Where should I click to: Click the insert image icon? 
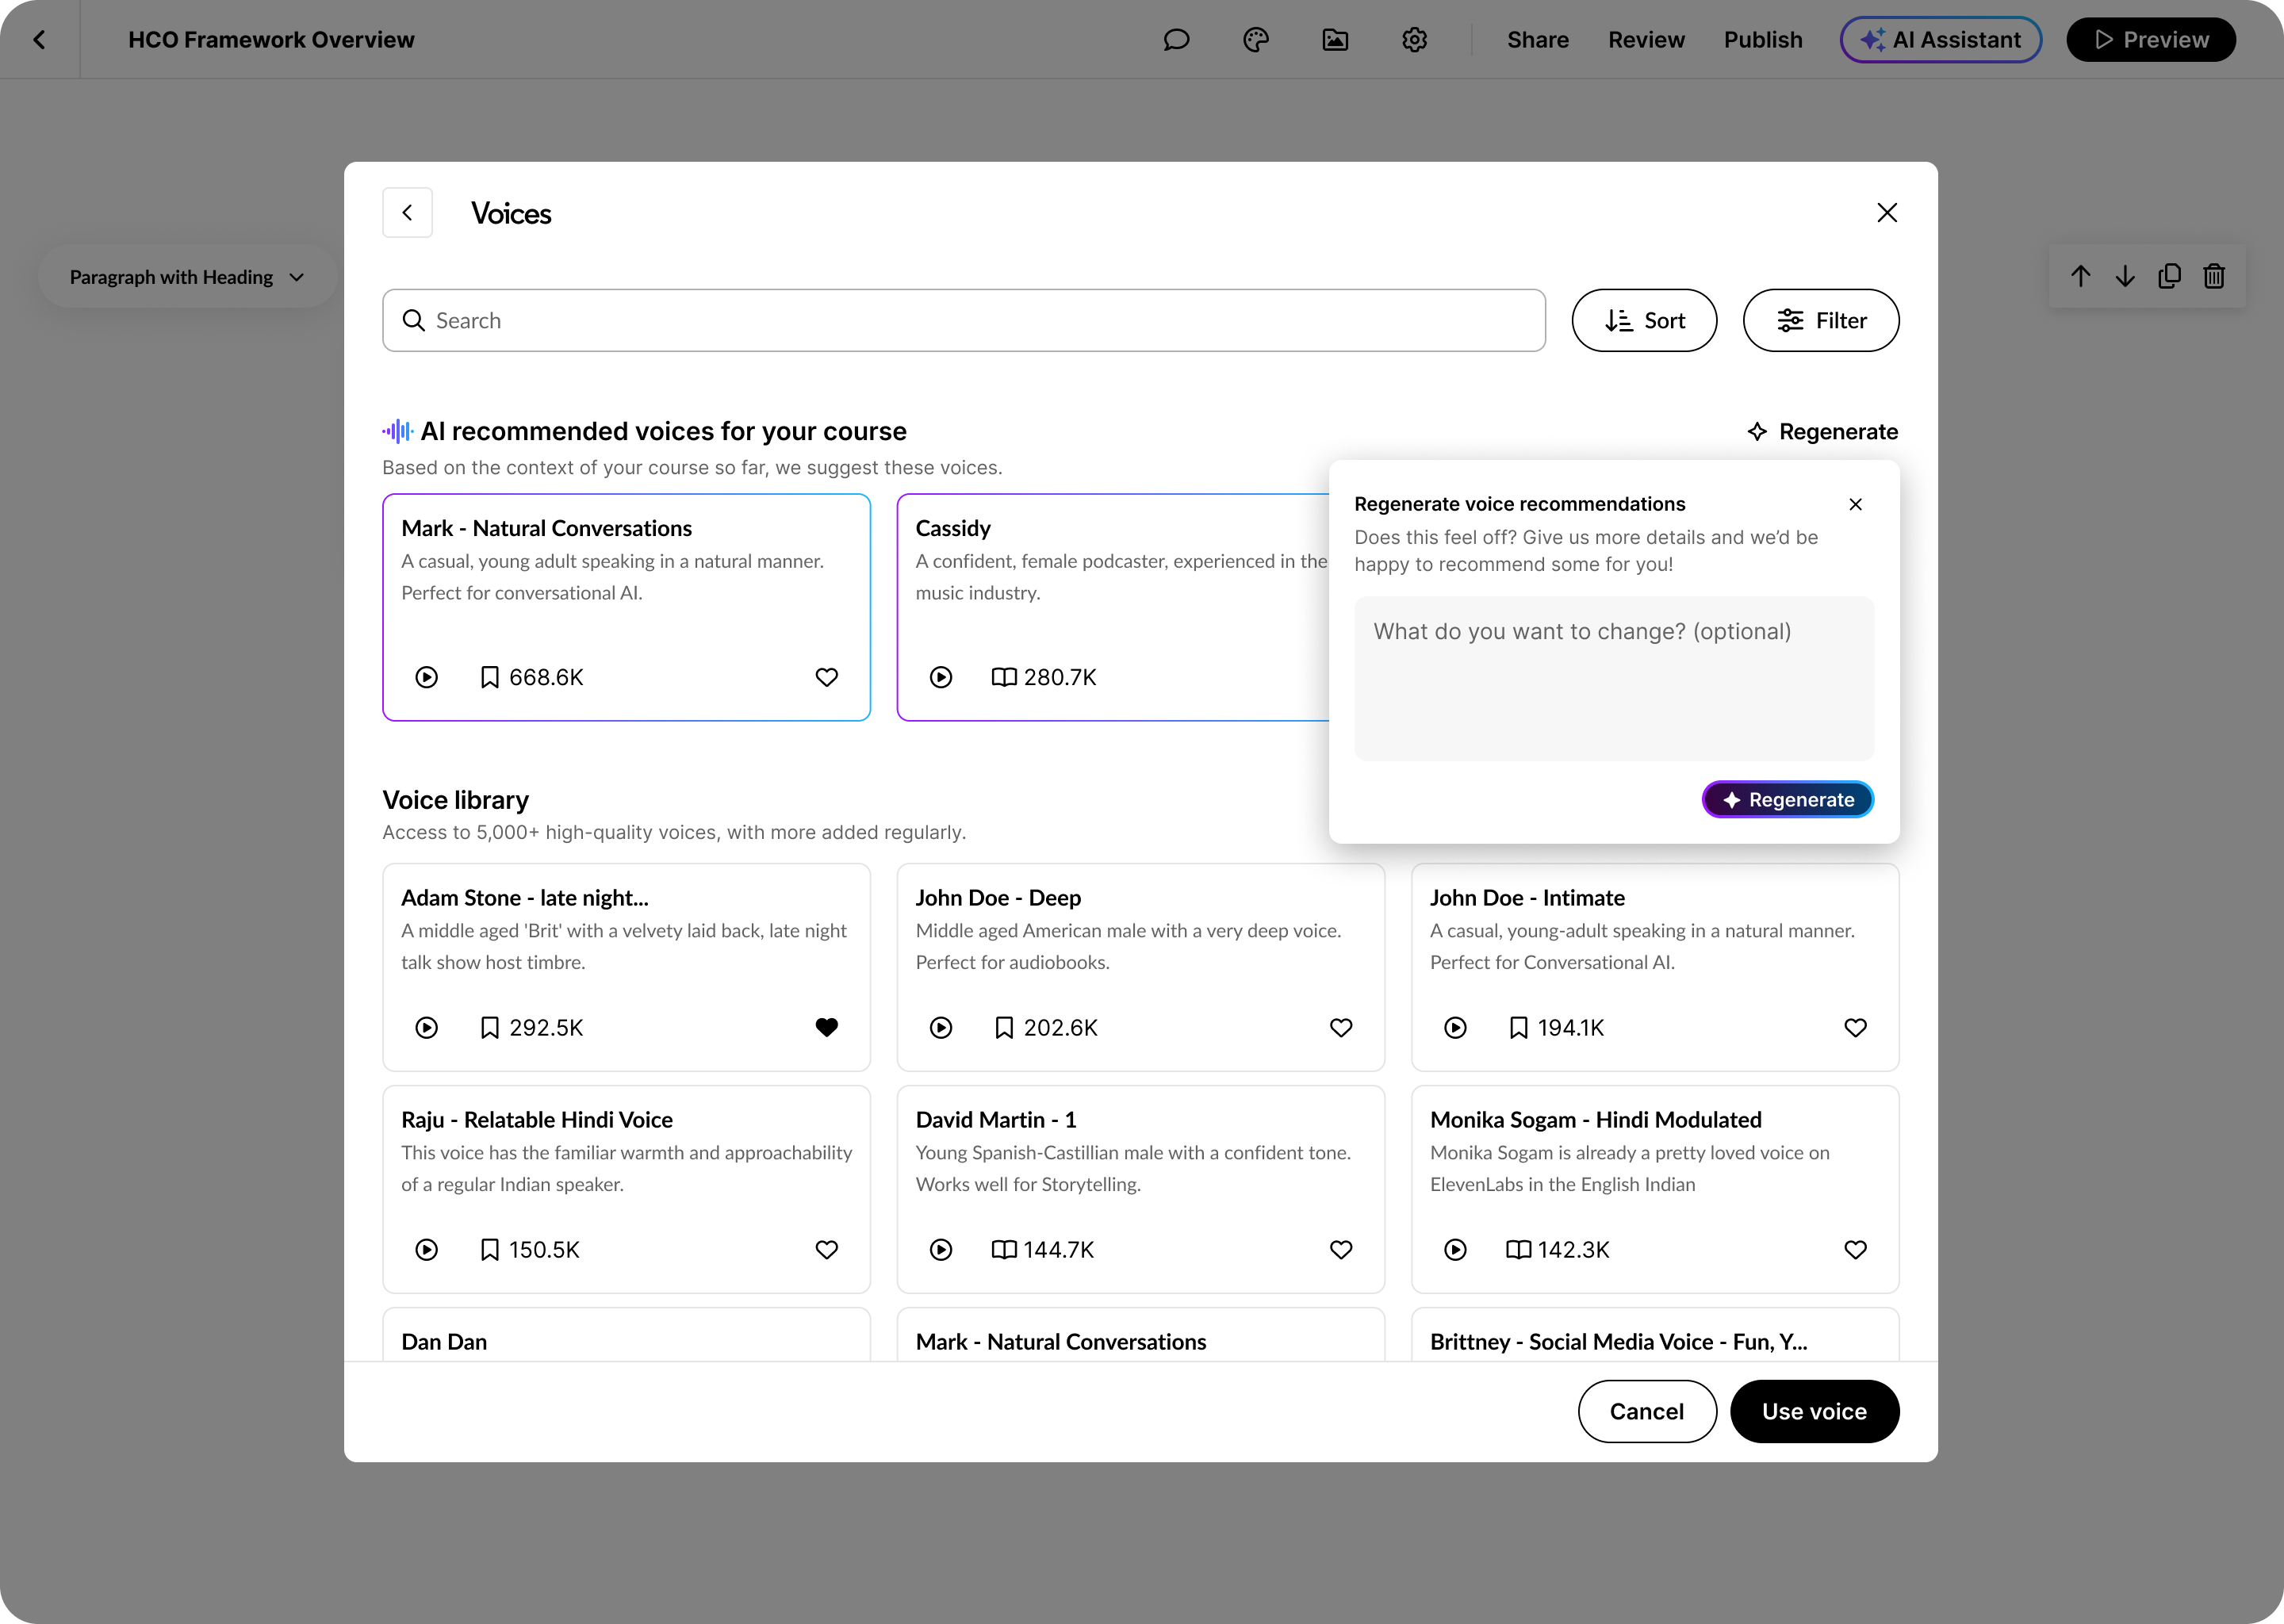pos(1335,40)
